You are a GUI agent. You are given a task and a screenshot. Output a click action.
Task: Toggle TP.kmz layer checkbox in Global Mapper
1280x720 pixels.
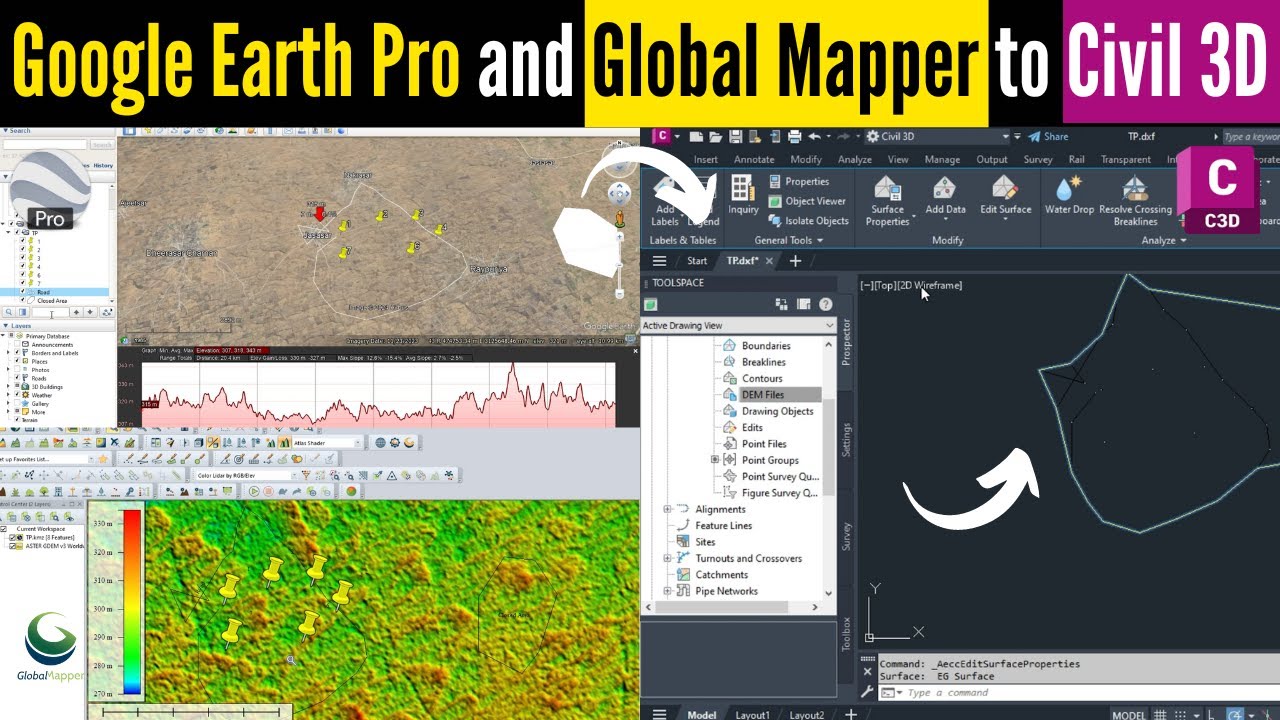coord(14,538)
